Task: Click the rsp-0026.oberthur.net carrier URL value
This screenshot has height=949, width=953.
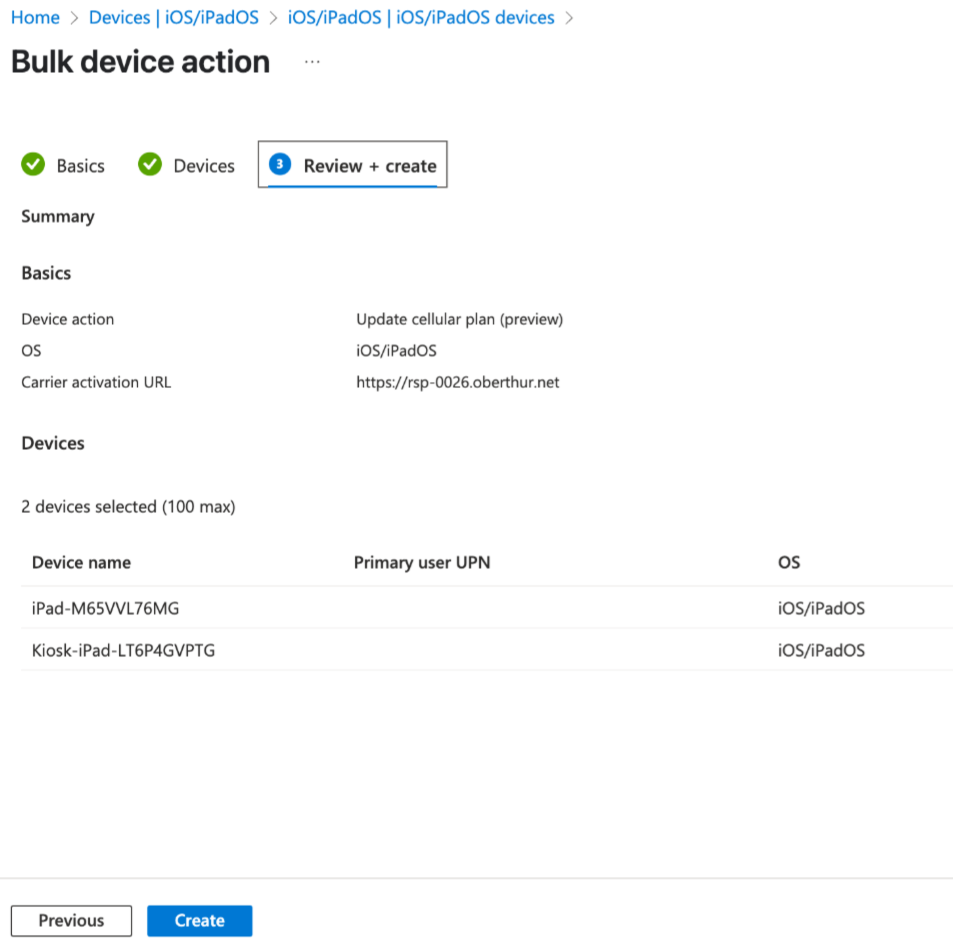Action: pos(457,382)
